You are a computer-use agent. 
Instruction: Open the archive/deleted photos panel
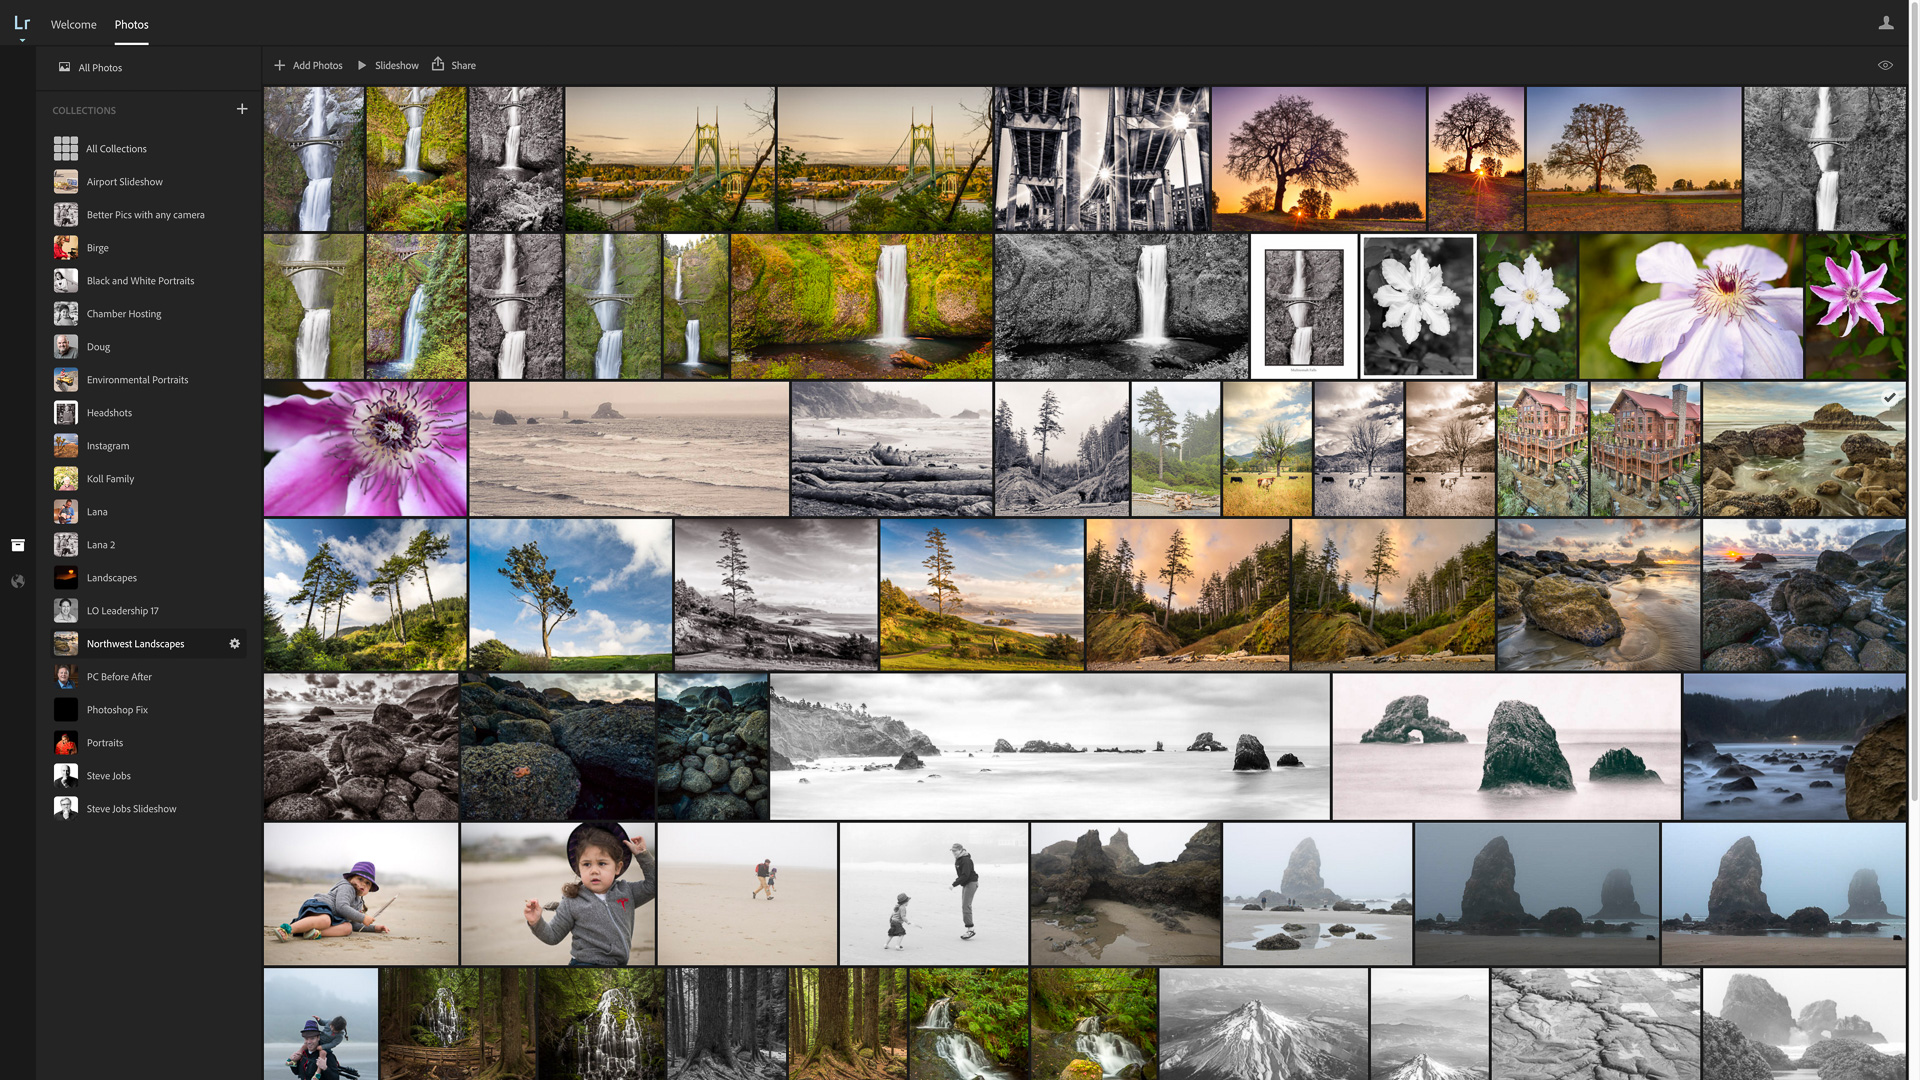18,545
